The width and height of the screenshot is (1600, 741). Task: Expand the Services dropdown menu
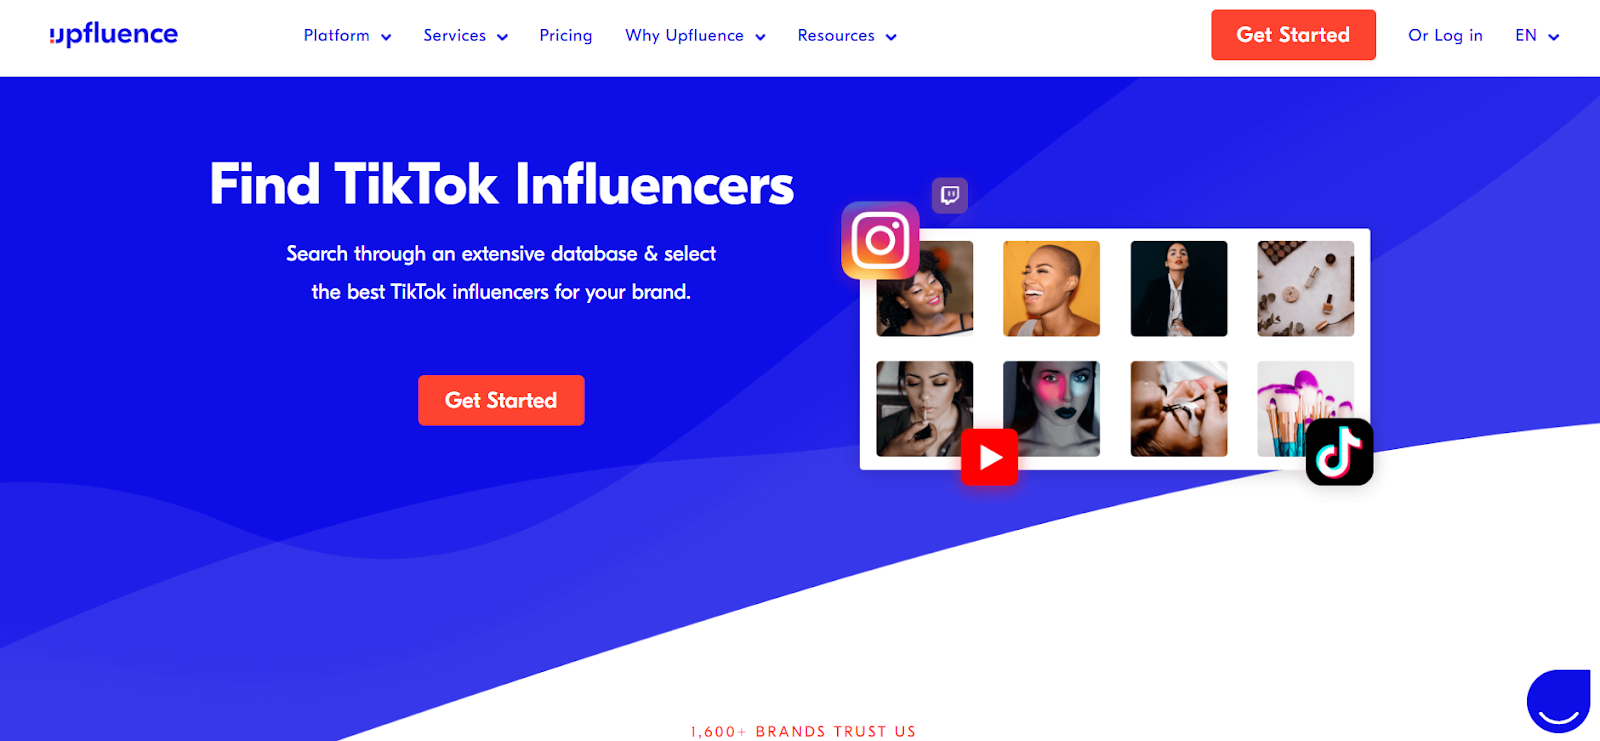pyautogui.click(x=465, y=36)
